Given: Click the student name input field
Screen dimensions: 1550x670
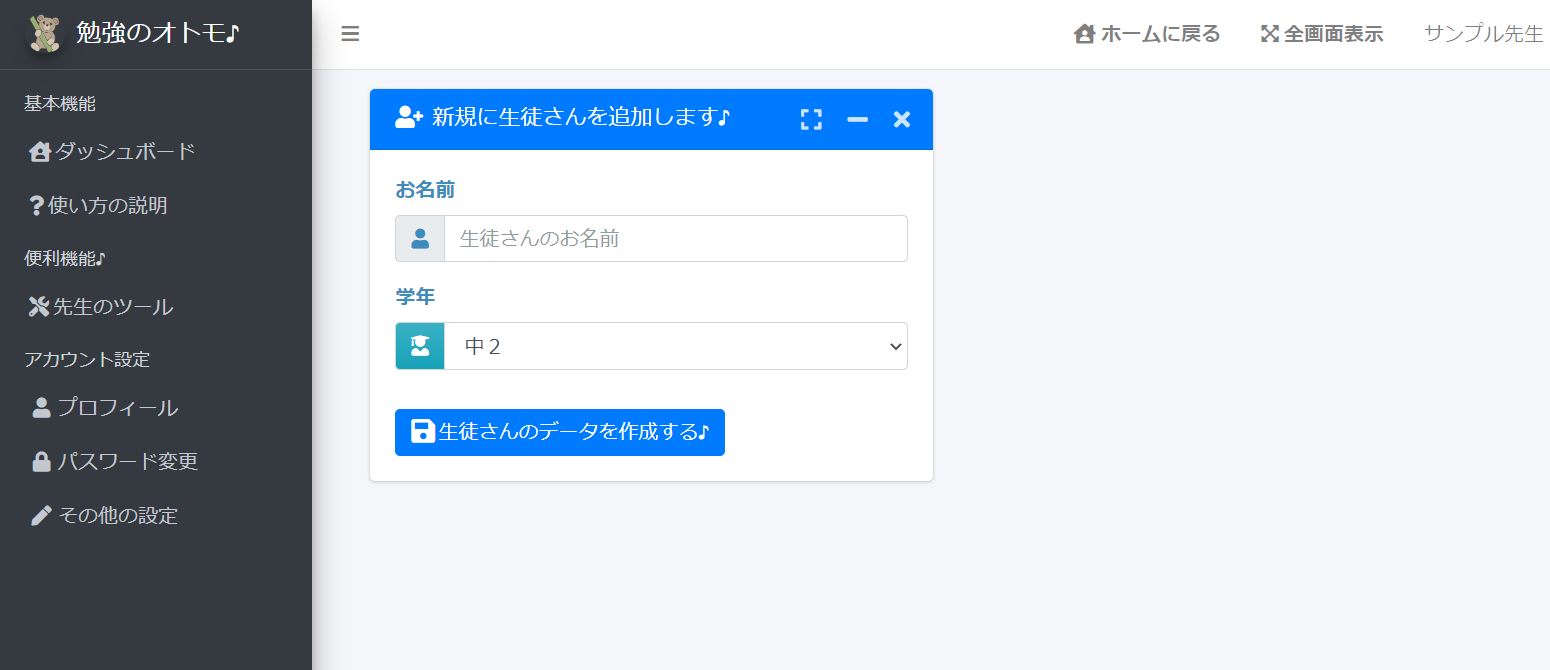Looking at the screenshot, I should point(675,238).
